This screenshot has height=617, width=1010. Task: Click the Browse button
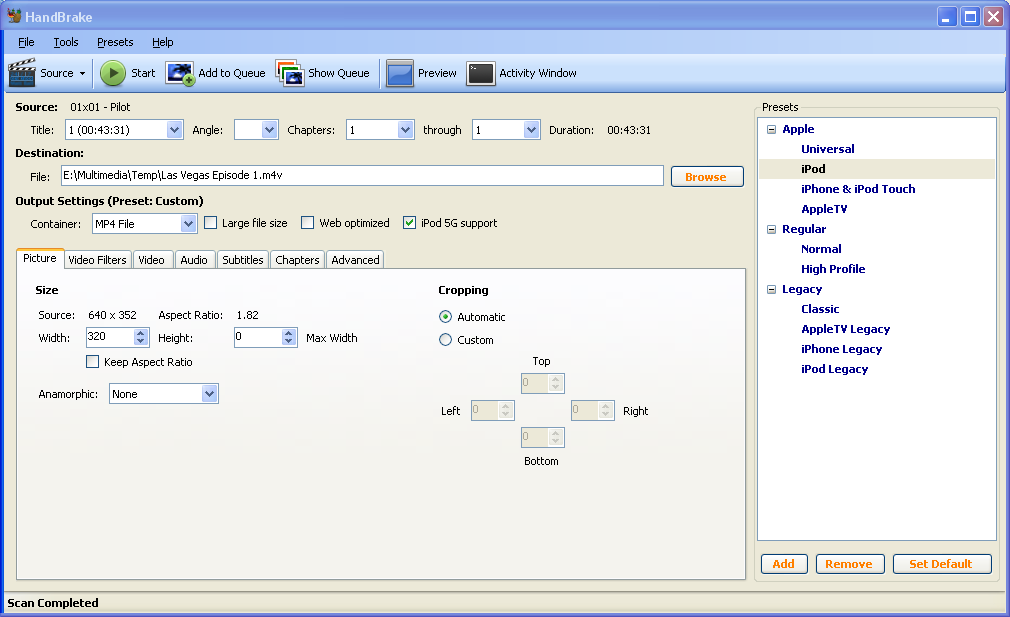click(x=707, y=176)
